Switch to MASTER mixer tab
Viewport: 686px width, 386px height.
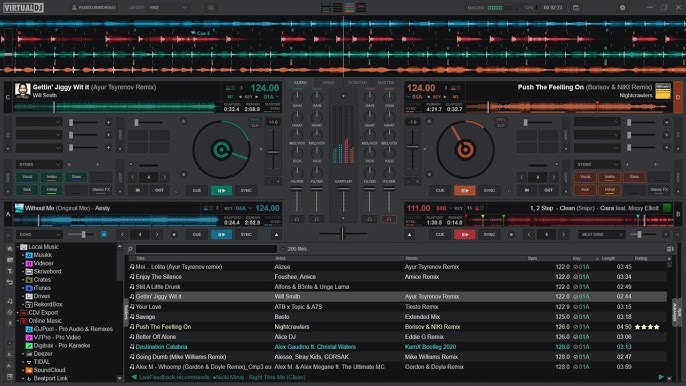385,82
